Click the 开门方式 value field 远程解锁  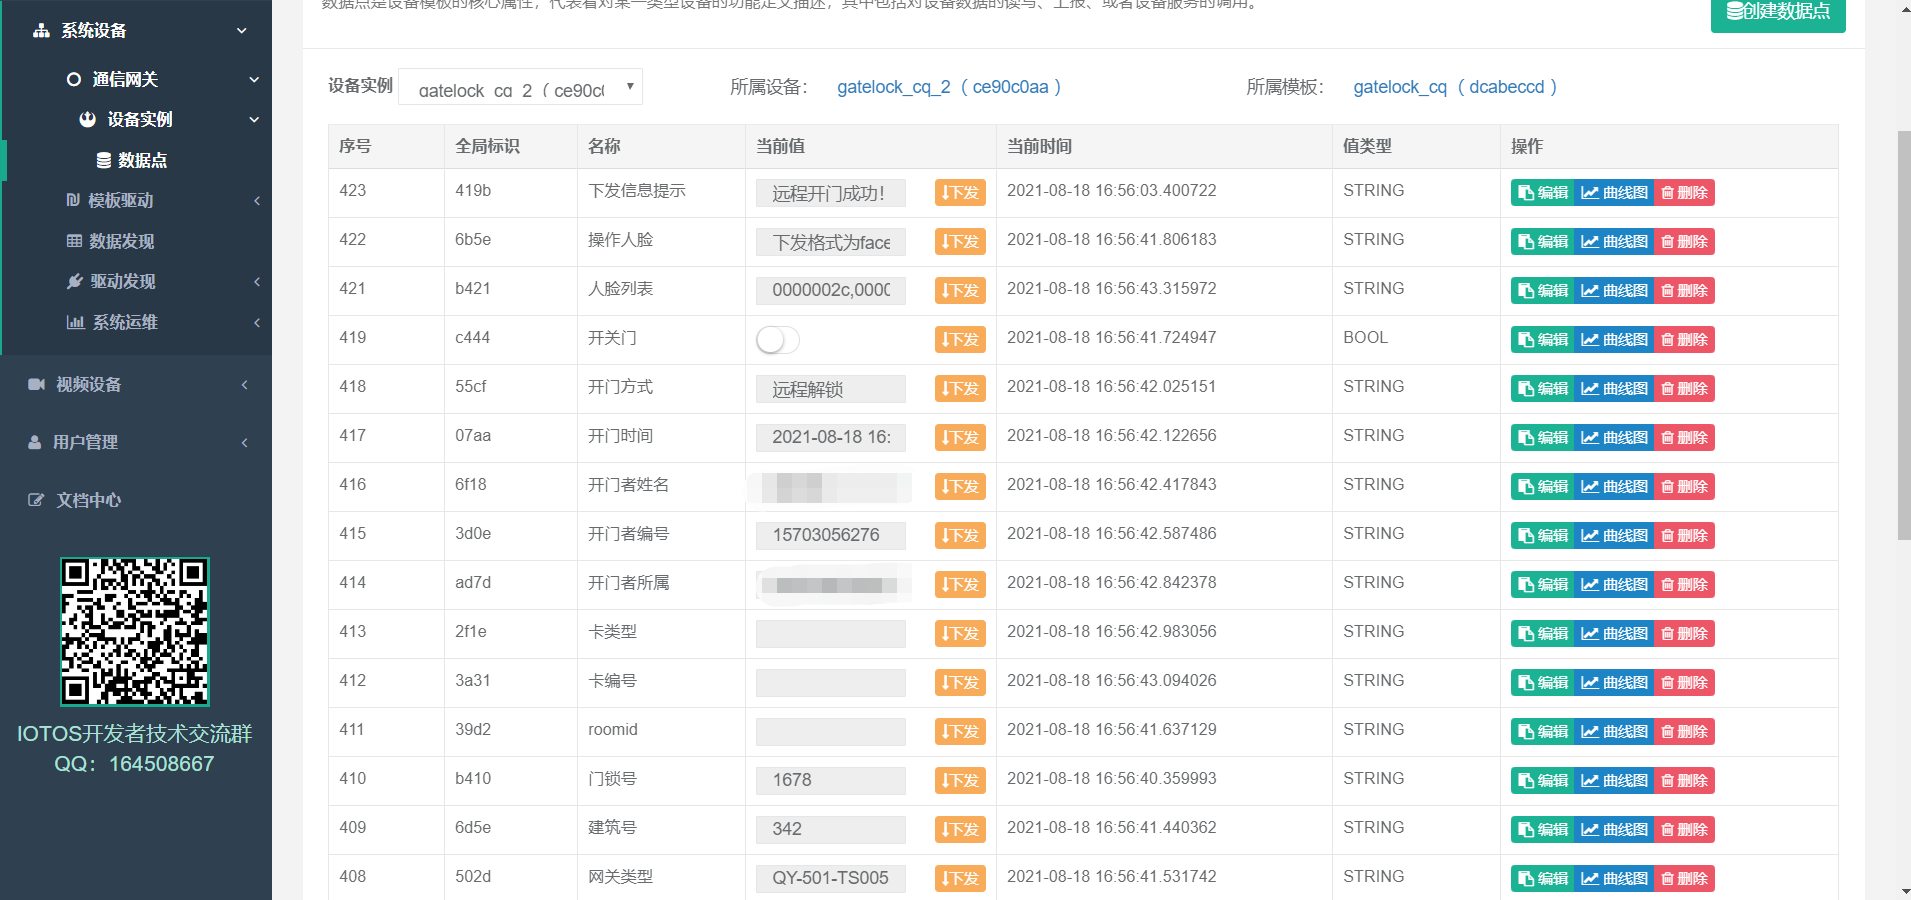(x=831, y=388)
